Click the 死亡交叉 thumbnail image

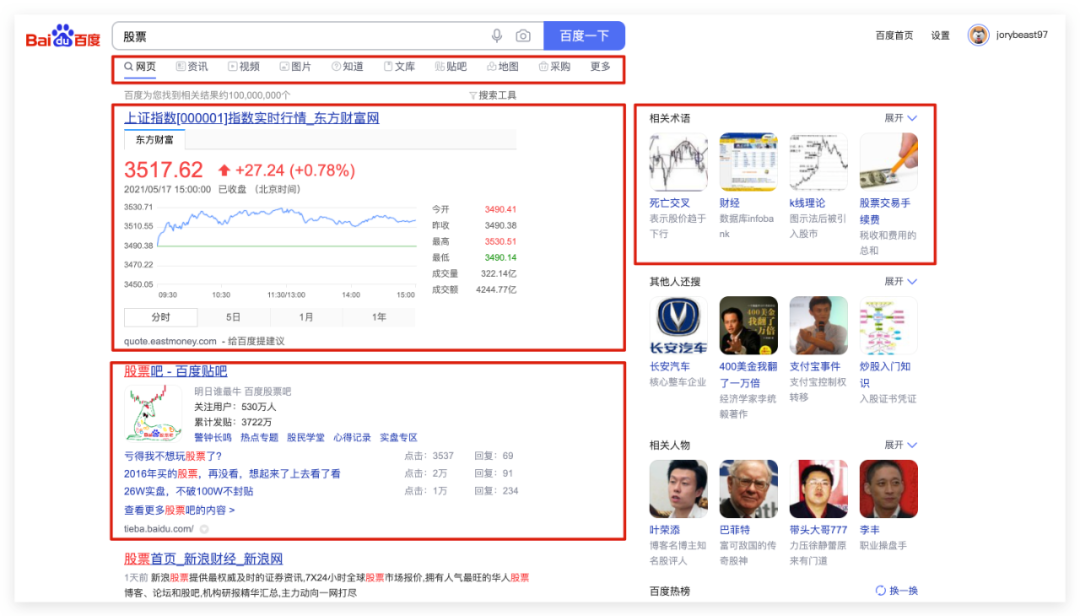[678, 162]
